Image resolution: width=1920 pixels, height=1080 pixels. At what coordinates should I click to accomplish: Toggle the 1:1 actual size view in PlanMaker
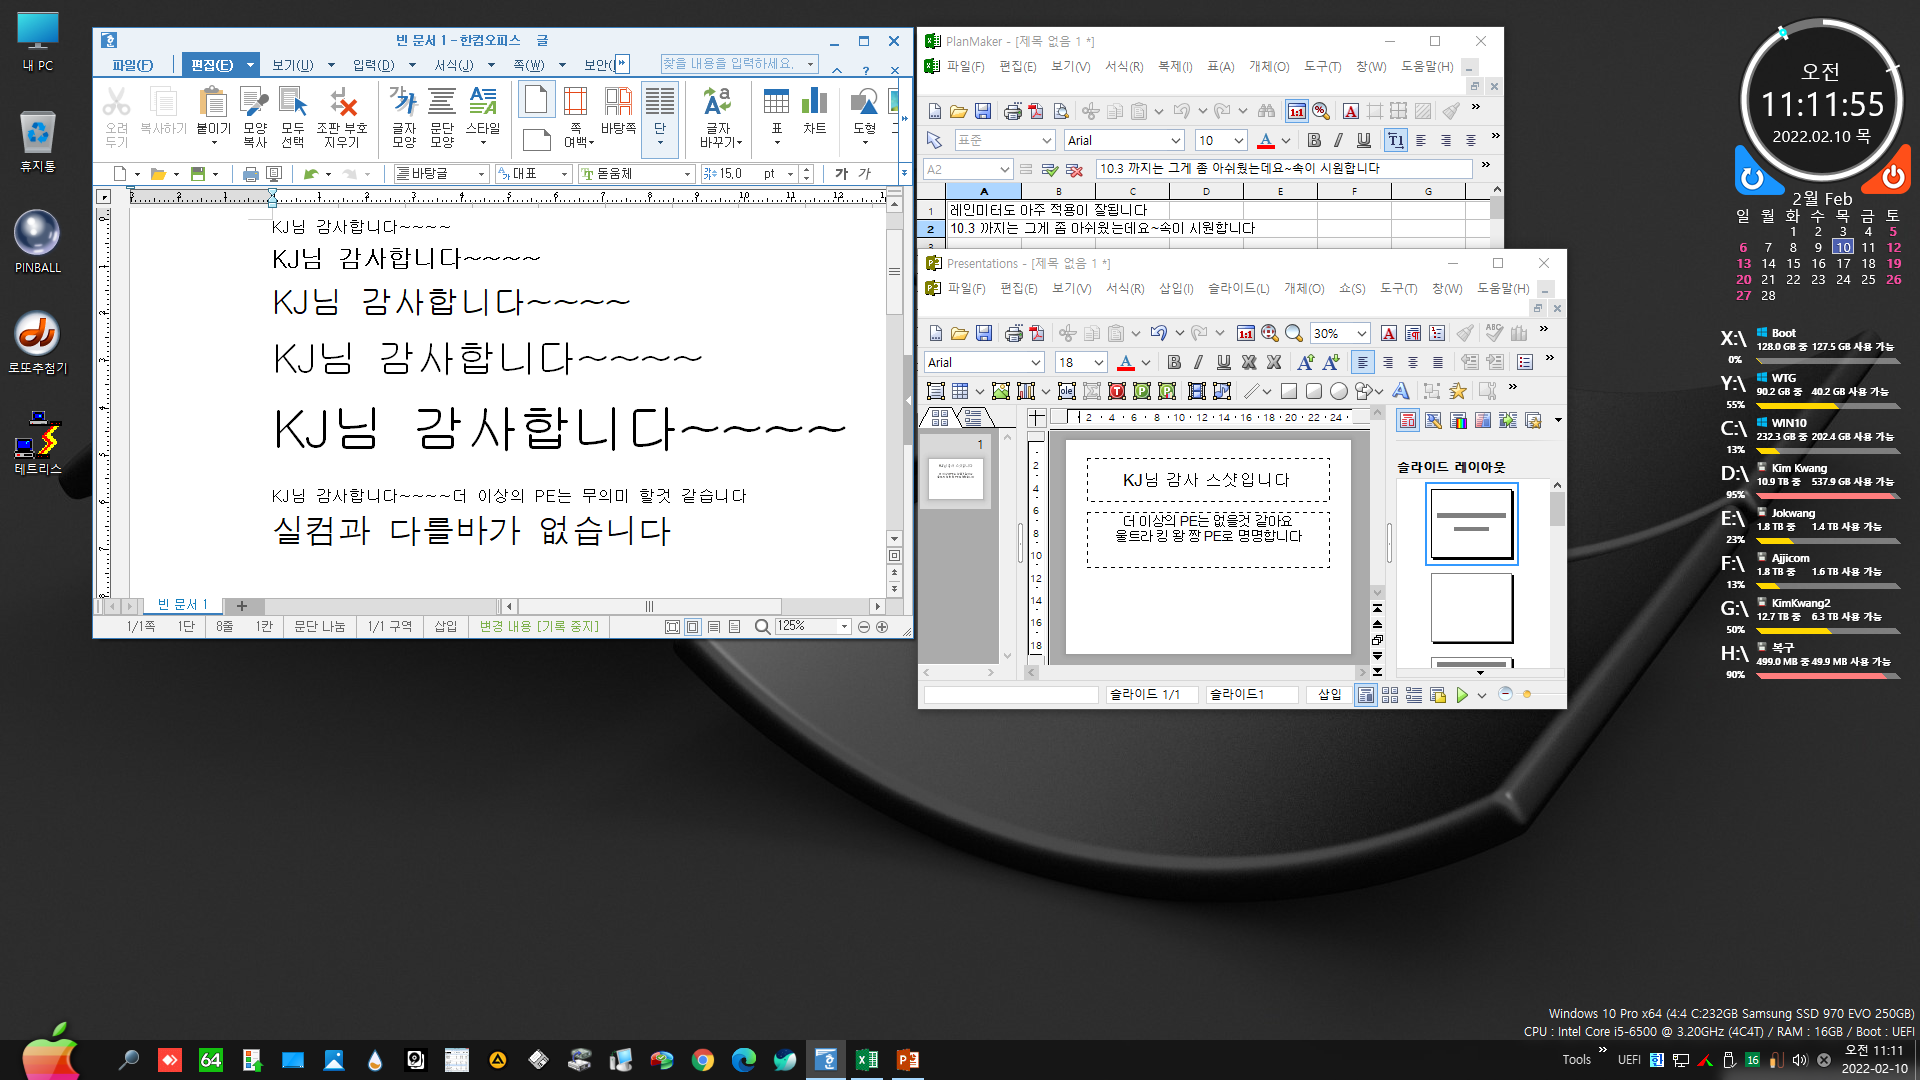pyautogui.click(x=1296, y=111)
